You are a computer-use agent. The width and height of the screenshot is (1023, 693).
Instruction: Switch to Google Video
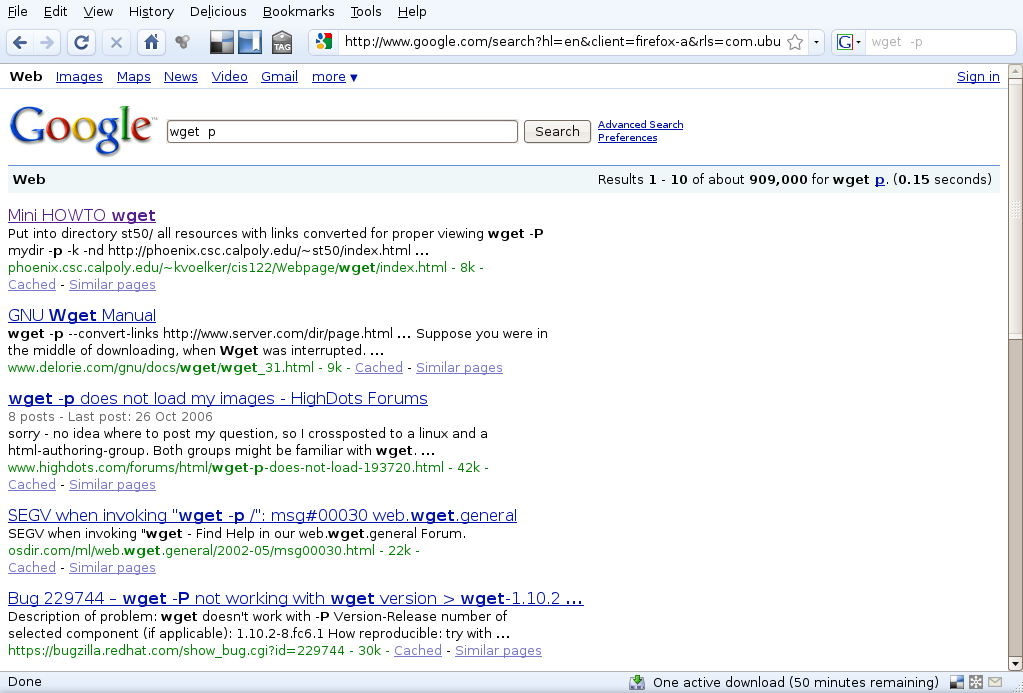(x=230, y=77)
